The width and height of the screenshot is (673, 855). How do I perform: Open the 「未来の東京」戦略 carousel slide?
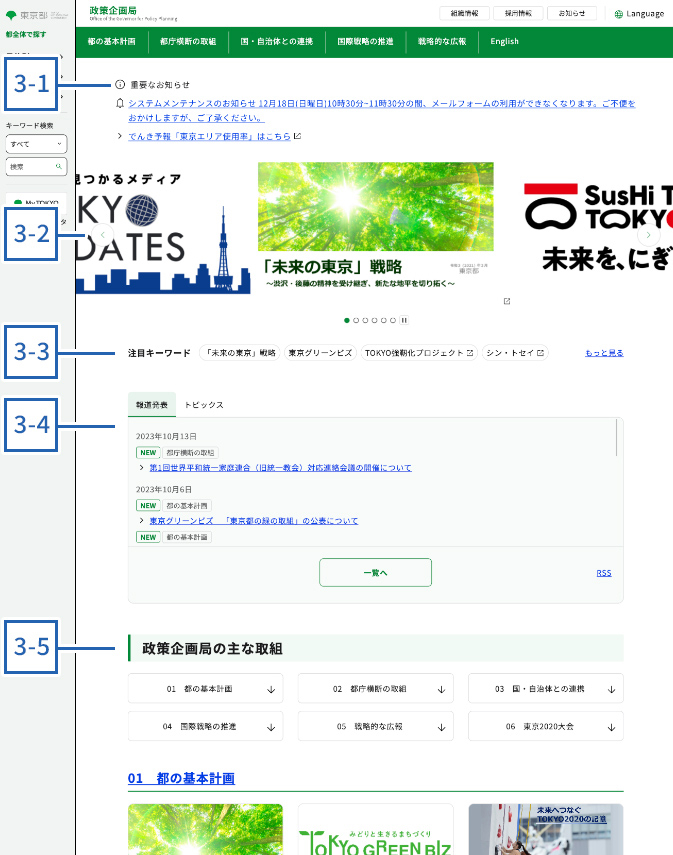(x=376, y=226)
